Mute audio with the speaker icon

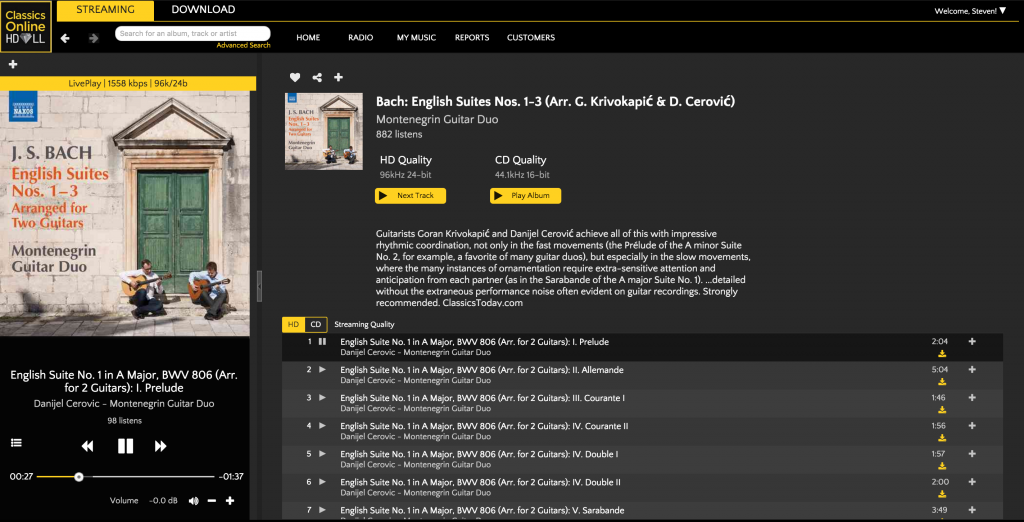coord(194,500)
